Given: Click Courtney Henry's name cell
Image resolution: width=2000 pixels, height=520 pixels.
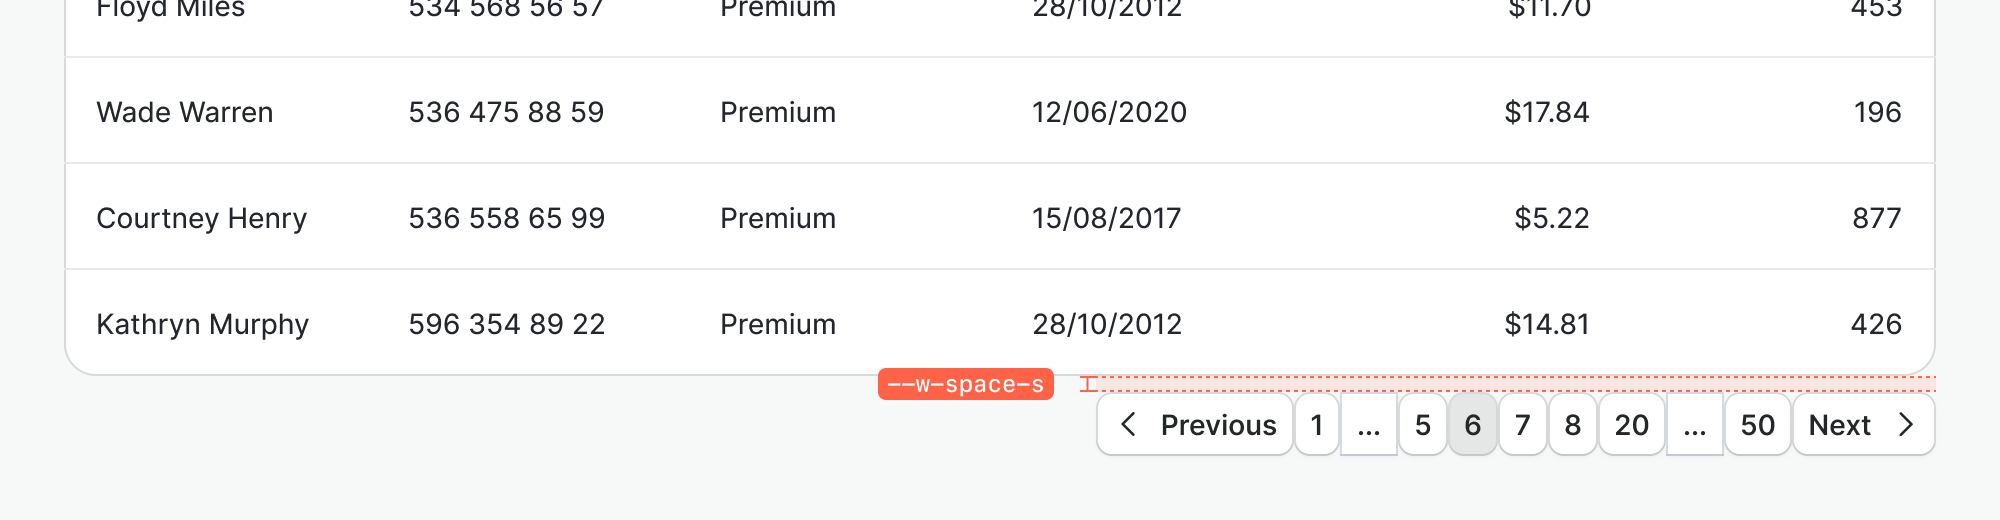Looking at the screenshot, I should click(202, 218).
